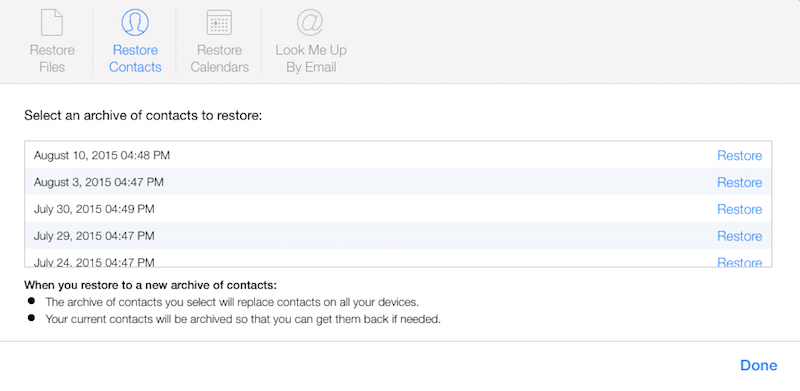Open the Restore Calendars tab label

(x=219, y=59)
